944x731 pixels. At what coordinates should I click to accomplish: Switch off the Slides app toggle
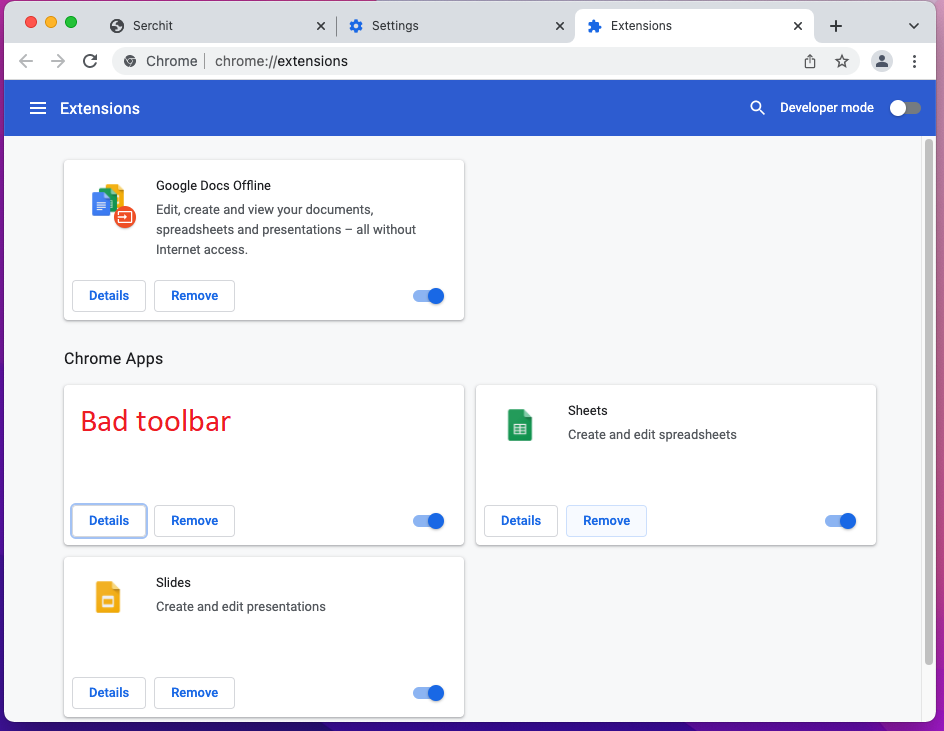pos(429,693)
